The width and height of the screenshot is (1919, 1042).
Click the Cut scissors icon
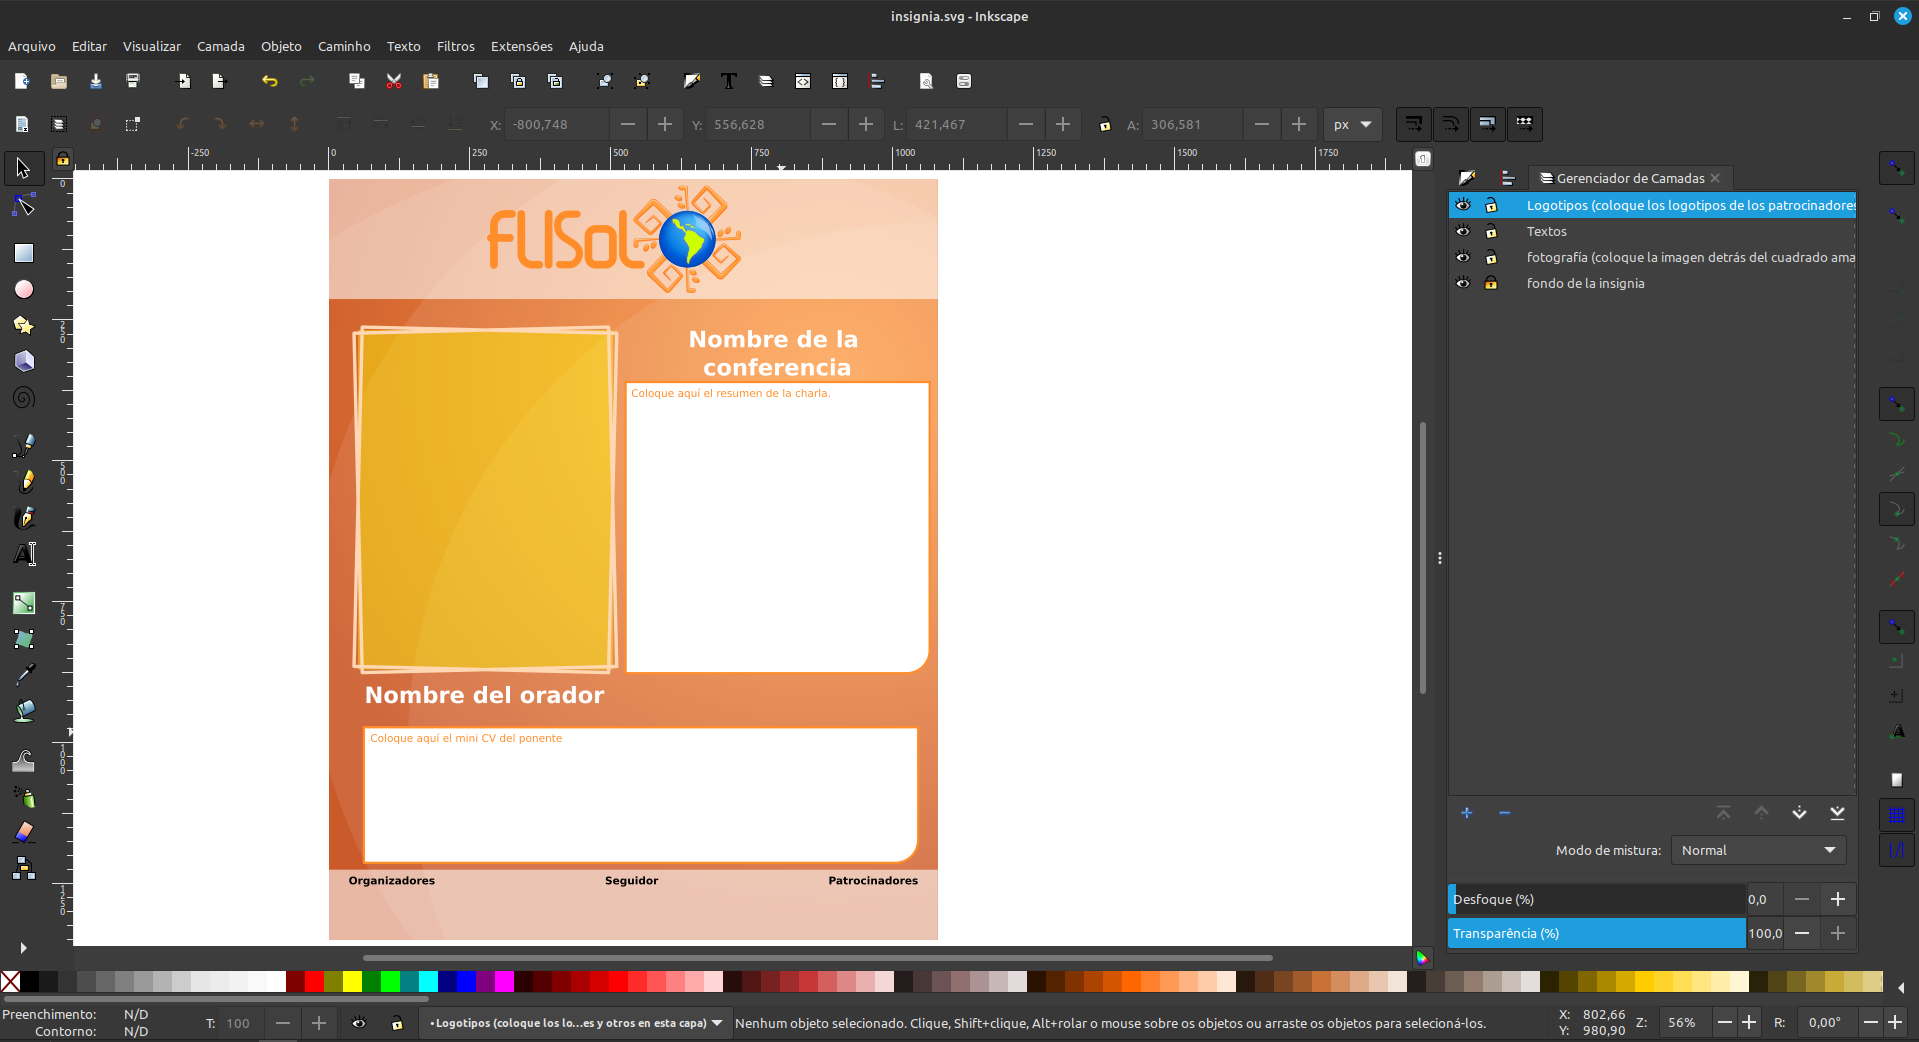394,81
